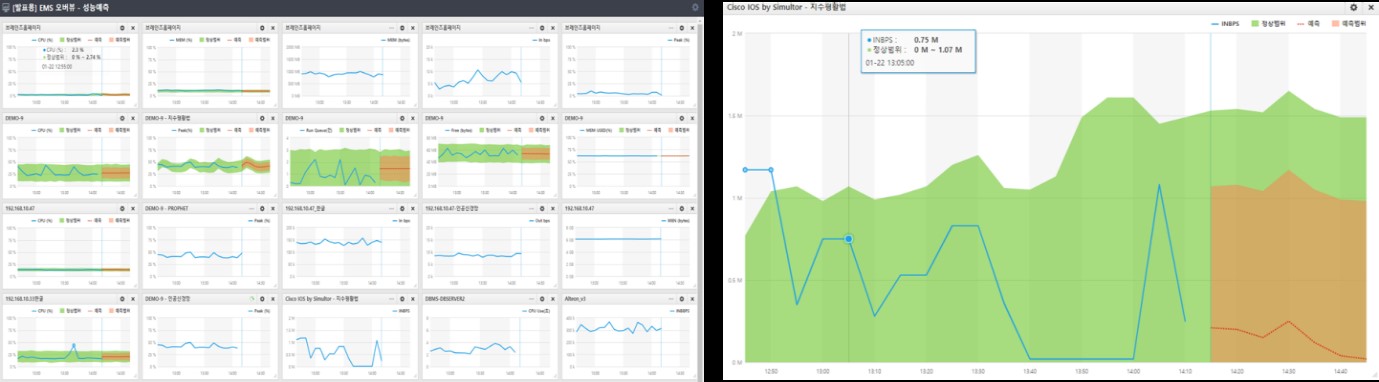Open settings gear of DEMO-9 CPU (%) widget
The width and height of the screenshot is (1379, 382).
tap(121, 118)
